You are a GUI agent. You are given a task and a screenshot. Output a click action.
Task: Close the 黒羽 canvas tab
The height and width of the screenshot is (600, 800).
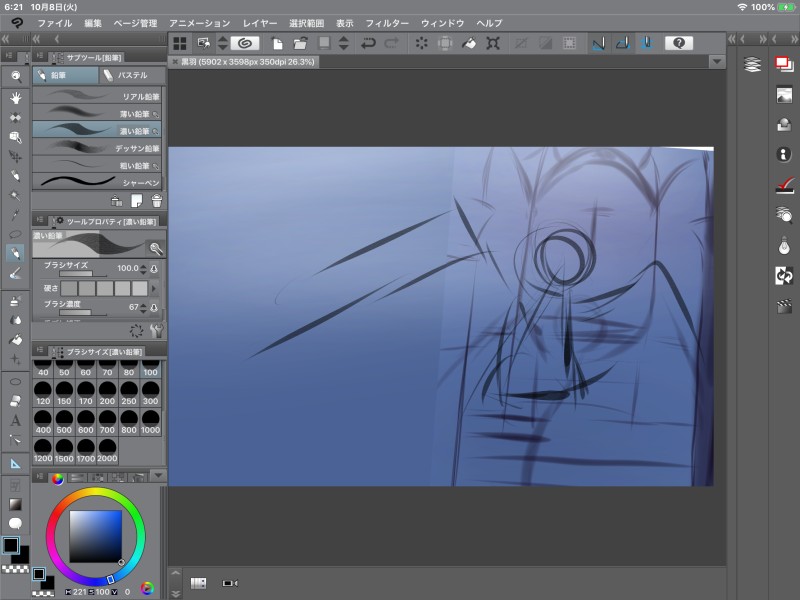click(175, 62)
